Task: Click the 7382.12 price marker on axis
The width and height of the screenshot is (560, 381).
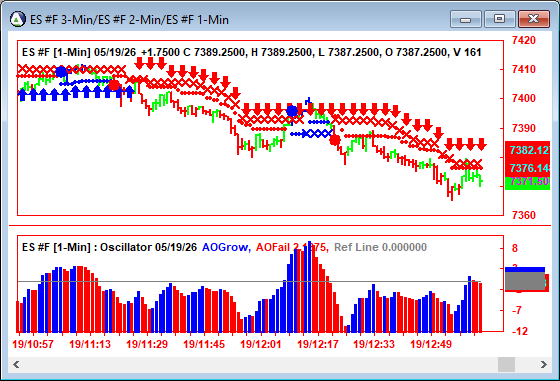Action: [528, 150]
